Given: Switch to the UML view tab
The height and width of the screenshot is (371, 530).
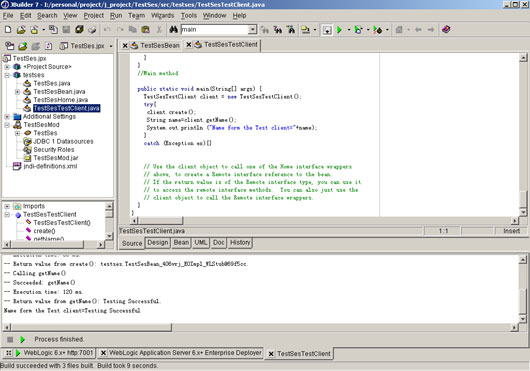Looking at the screenshot, I should 200,243.
